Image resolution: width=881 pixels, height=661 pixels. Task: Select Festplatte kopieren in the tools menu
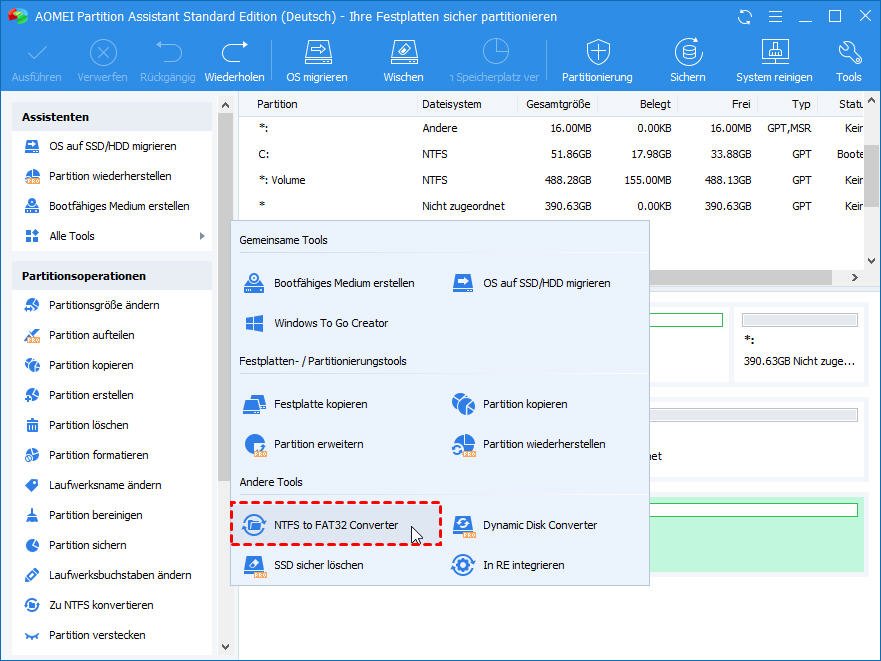point(305,404)
